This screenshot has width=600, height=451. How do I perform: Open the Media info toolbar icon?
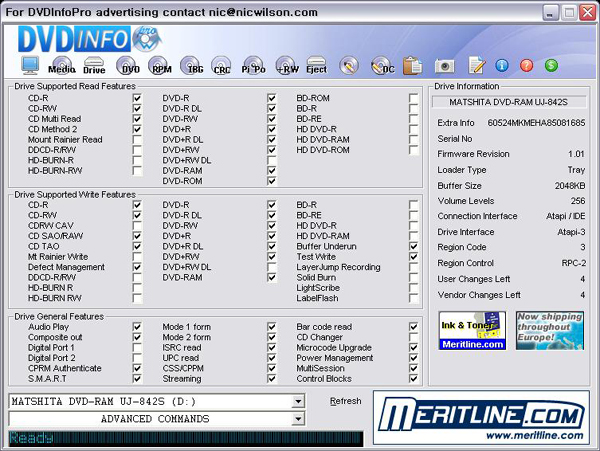(62, 65)
